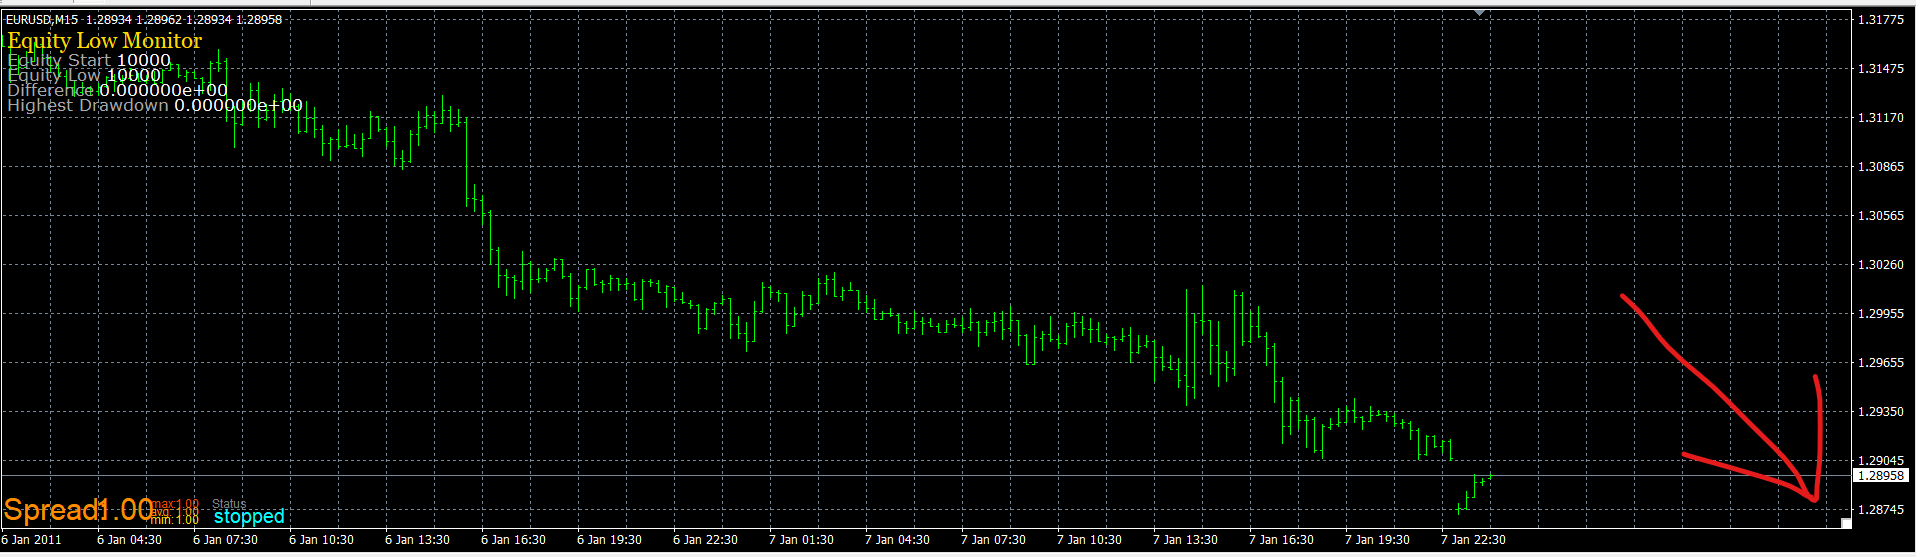Click the '7 Jan 19:30' time label

click(x=1377, y=540)
